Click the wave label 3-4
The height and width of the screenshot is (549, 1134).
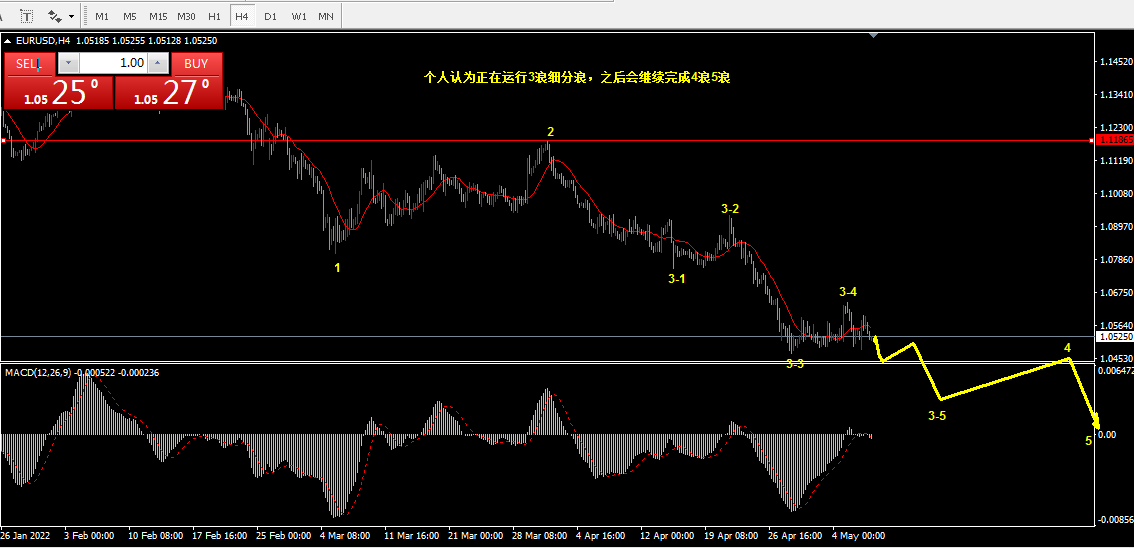pyautogui.click(x=848, y=292)
